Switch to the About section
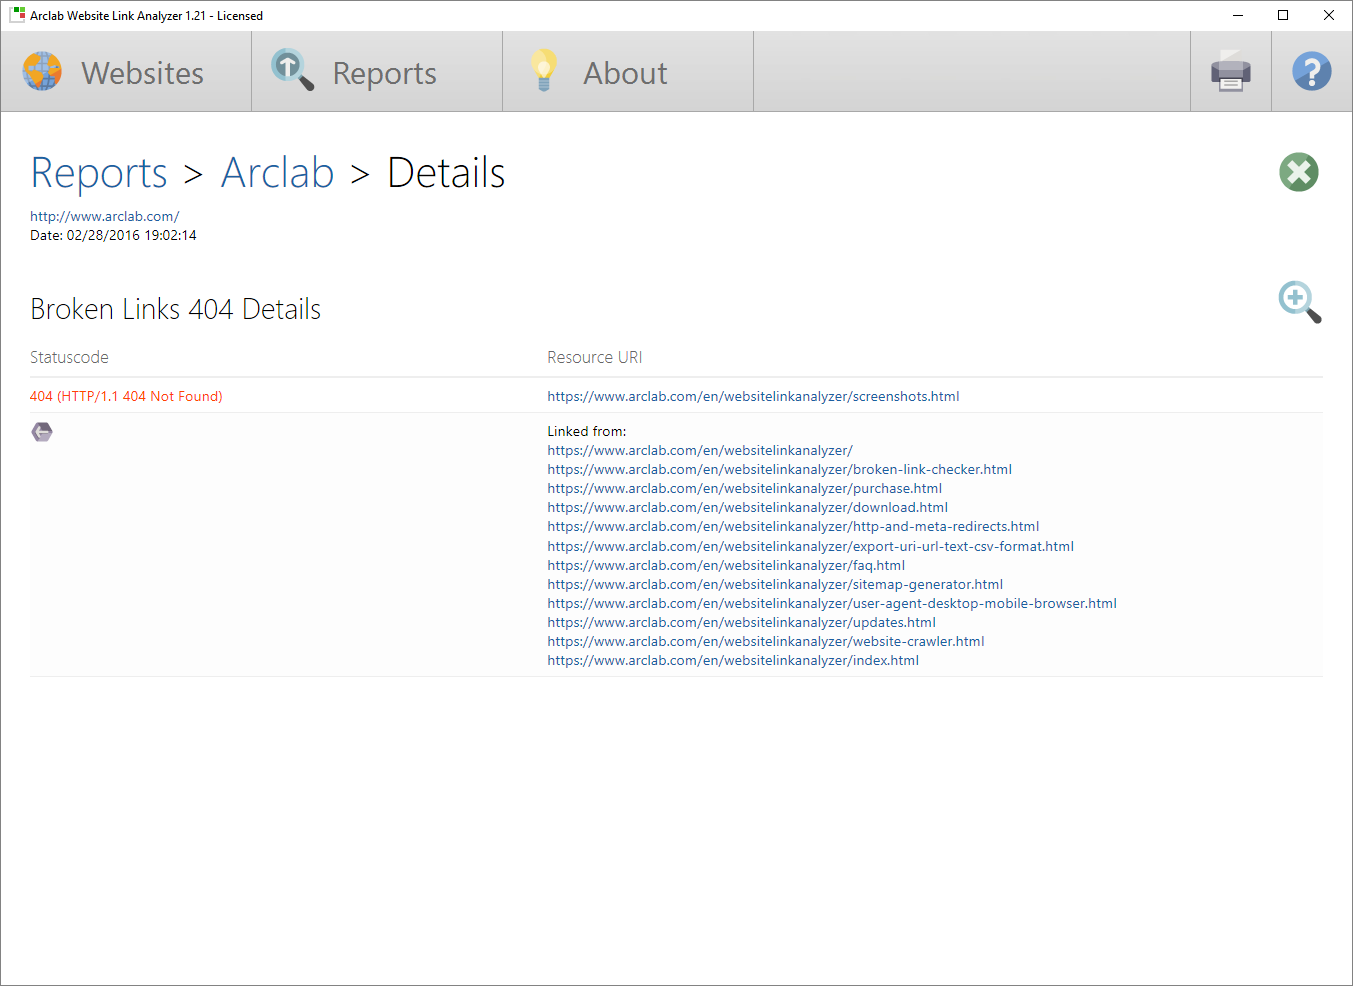 625,71
